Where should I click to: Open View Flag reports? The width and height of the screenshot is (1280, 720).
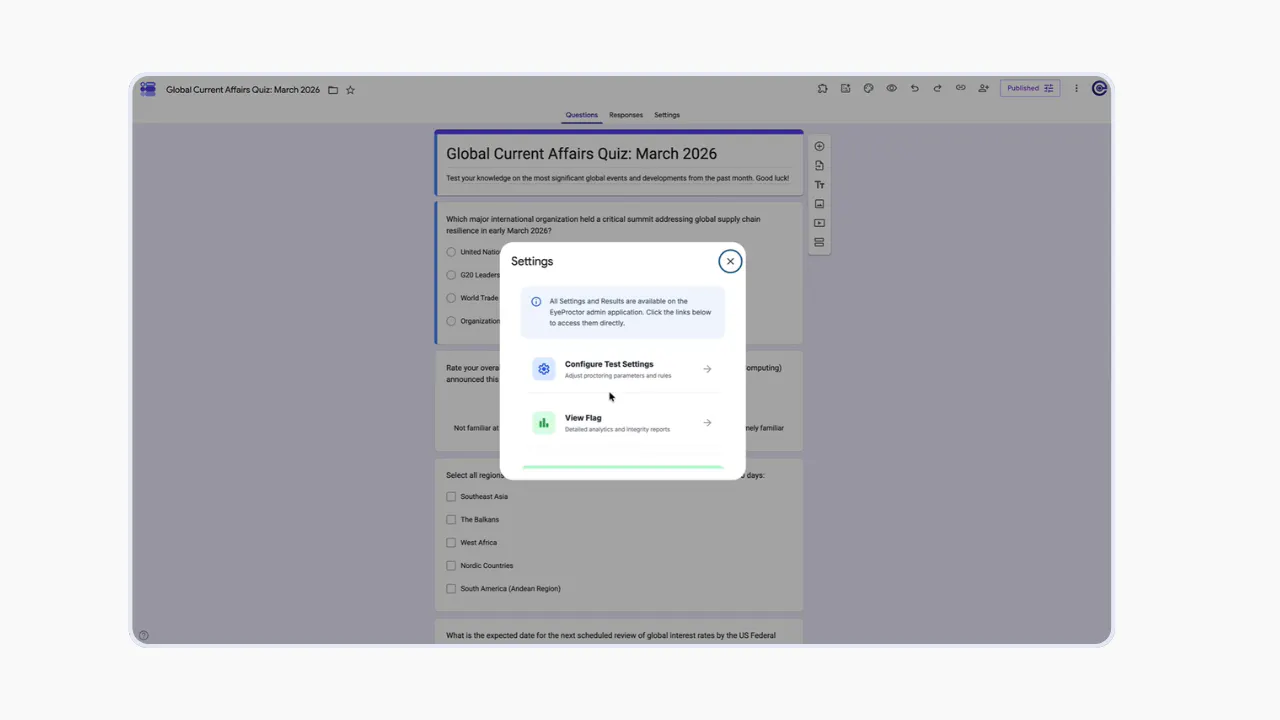(623, 423)
